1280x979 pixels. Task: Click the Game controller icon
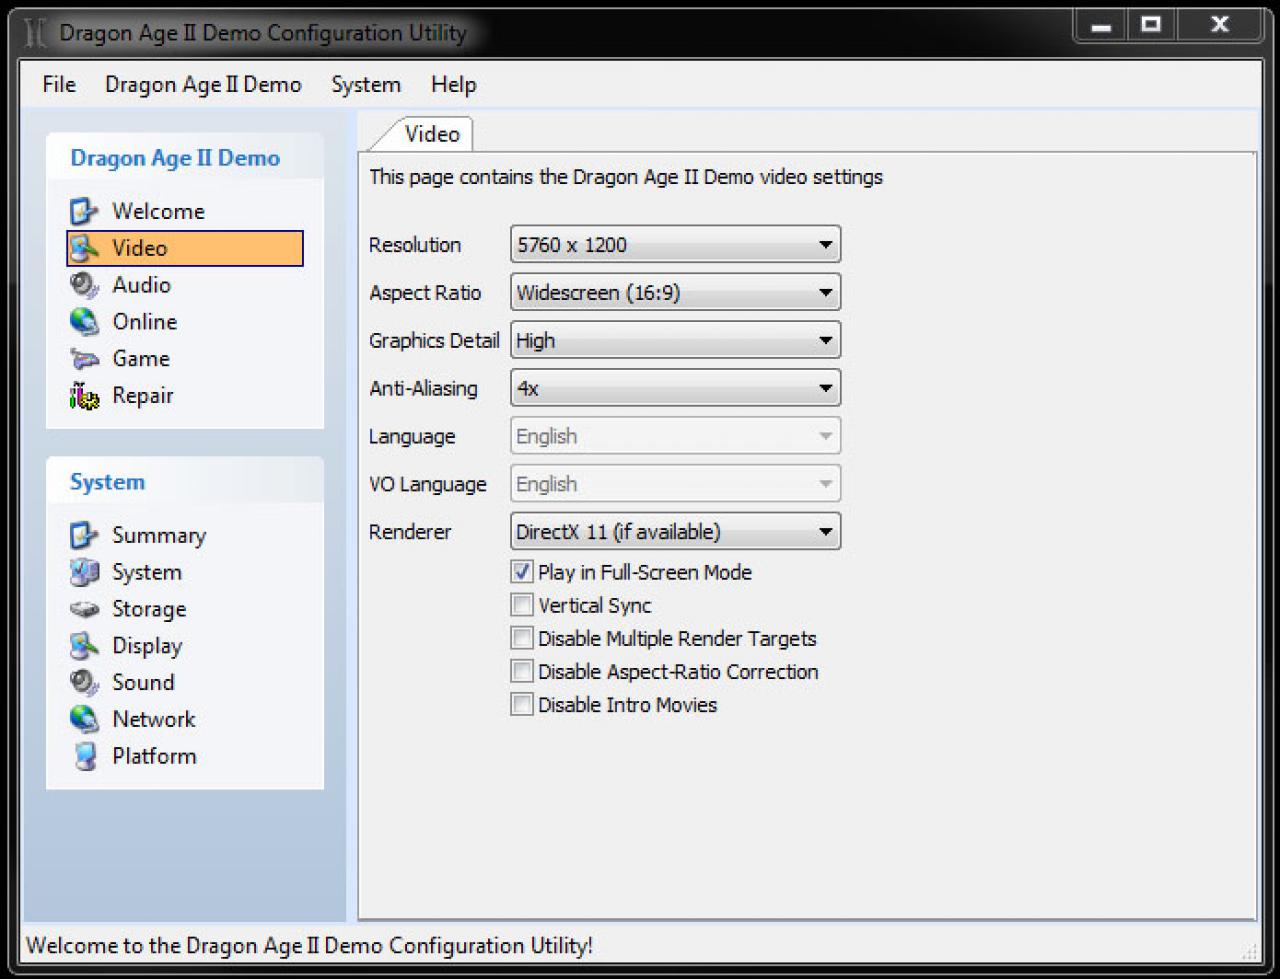click(84, 359)
